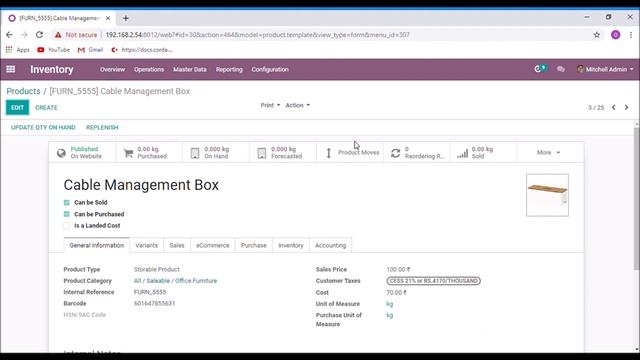Open the Reporting menu
Screen dimensions: 640x360
[x=229, y=69]
